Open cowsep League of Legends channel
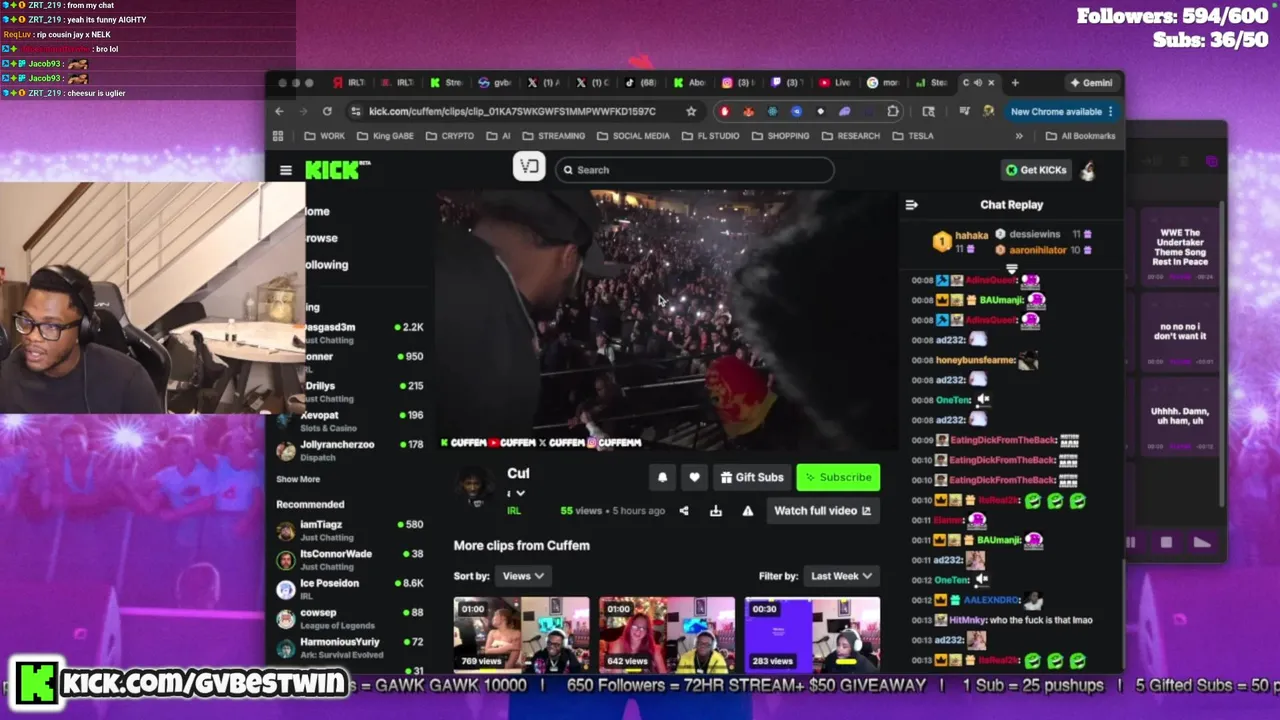The width and height of the screenshot is (1280, 720). 350,619
